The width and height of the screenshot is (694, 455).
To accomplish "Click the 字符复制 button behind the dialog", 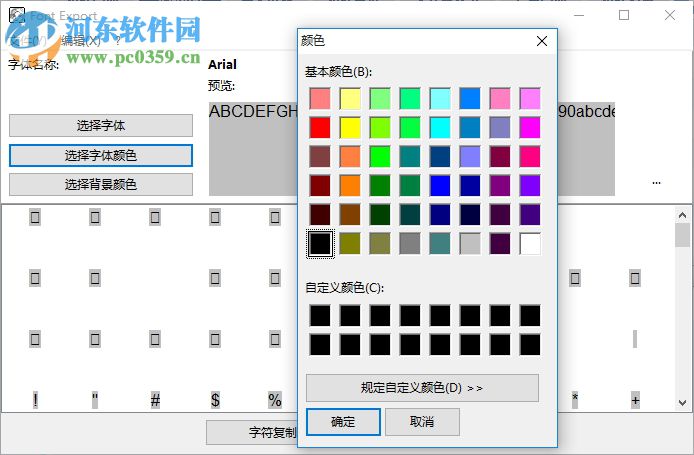I will point(252,432).
